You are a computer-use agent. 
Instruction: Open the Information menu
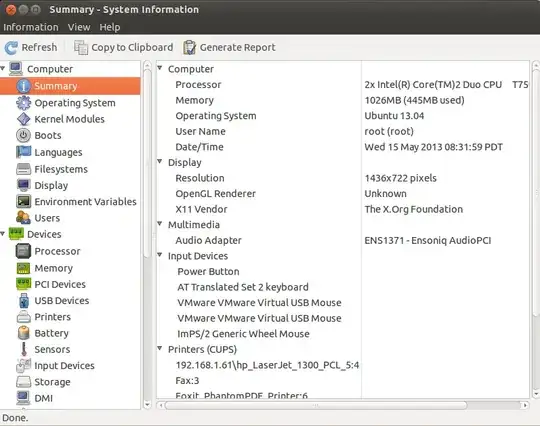[31, 27]
